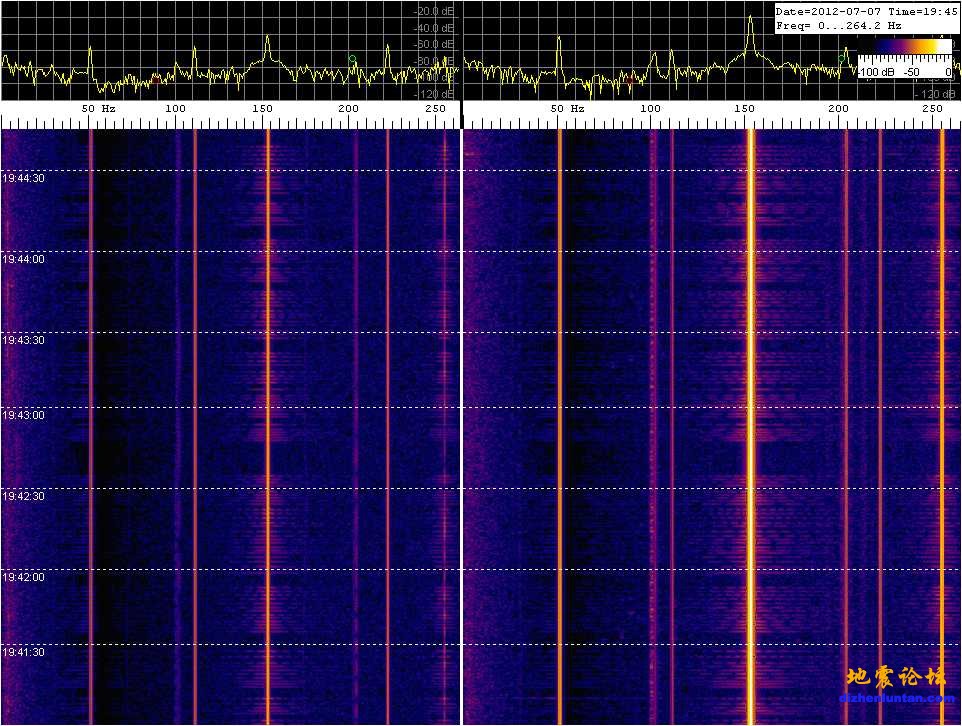This screenshot has width=962, height=726.
Task: Select the 19:42:30 time label
Action: [x=23, y=496]
